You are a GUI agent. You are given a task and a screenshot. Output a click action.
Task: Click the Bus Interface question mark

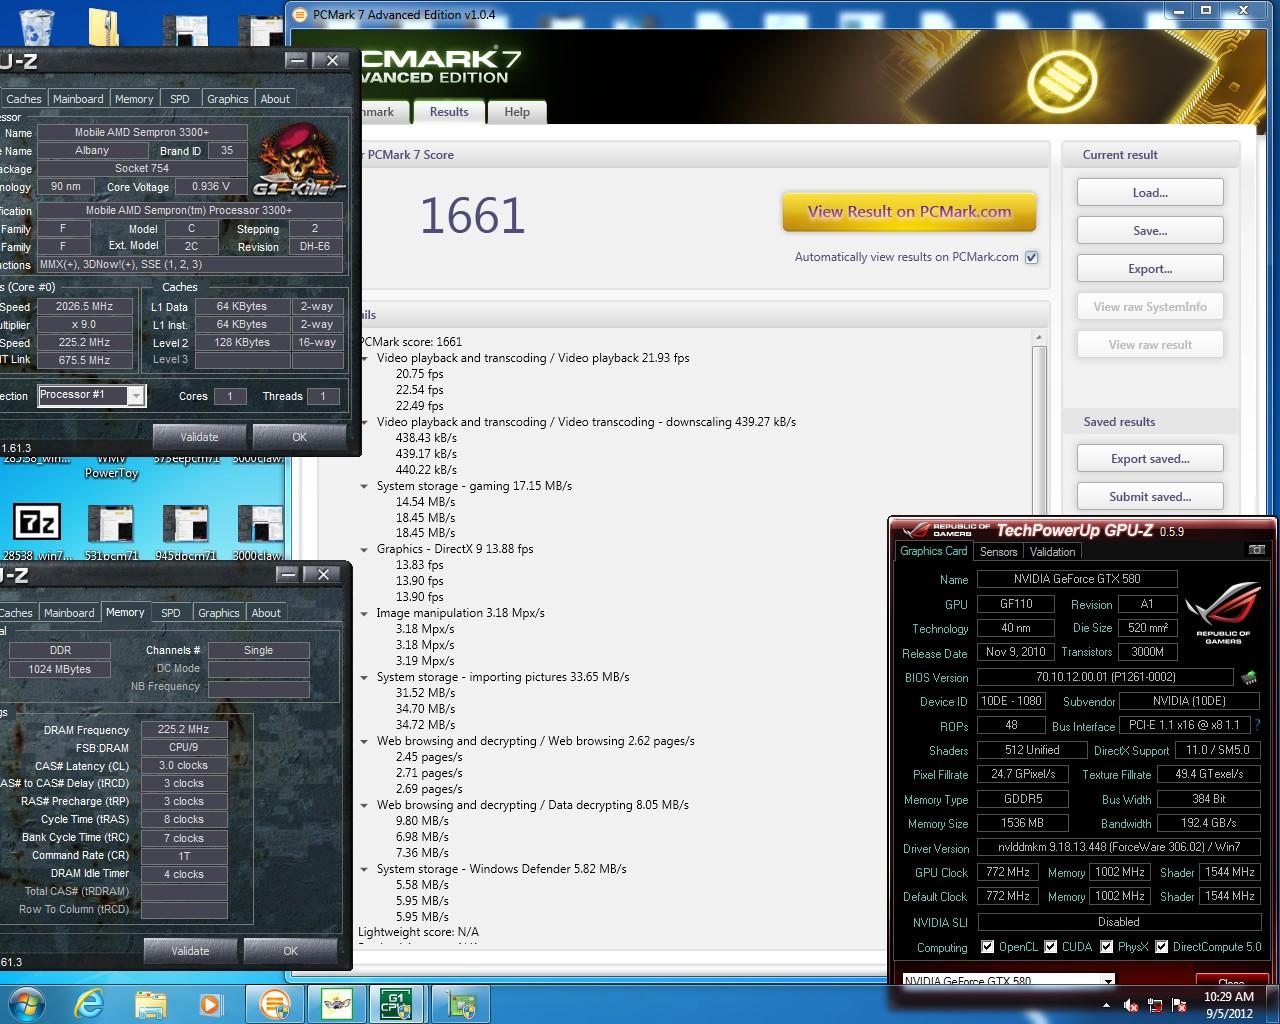click(1257, 725)
